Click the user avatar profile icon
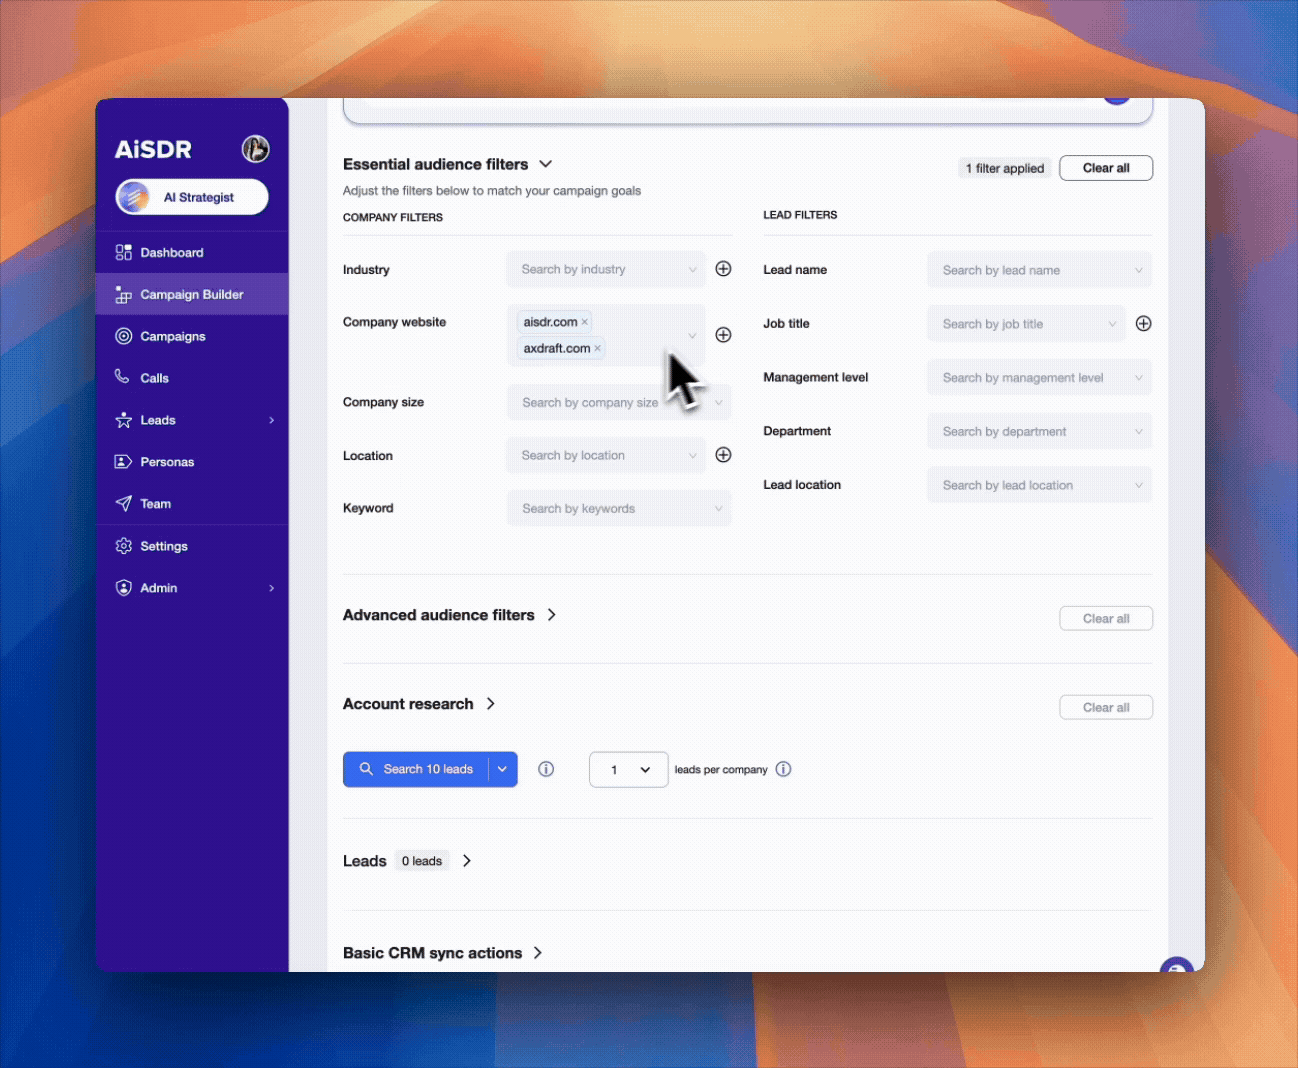This screenshot has width=1298, height=1068. pyautogui.click(x=255, y=149)
